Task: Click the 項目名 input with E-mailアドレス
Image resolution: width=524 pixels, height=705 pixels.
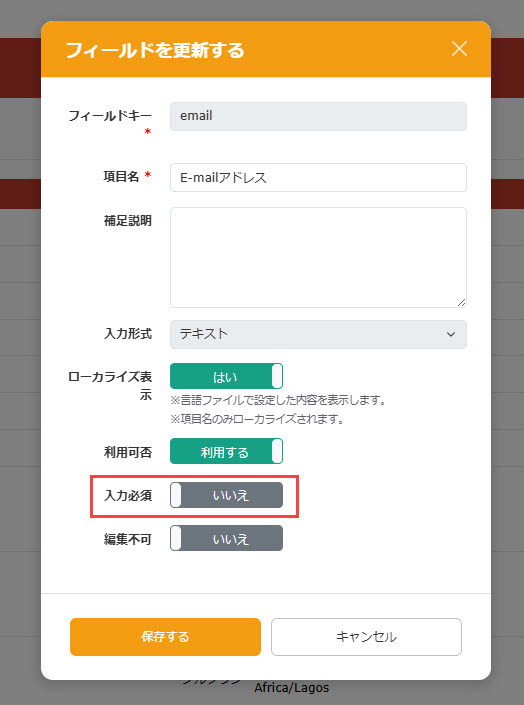Action: pos(318,178)
